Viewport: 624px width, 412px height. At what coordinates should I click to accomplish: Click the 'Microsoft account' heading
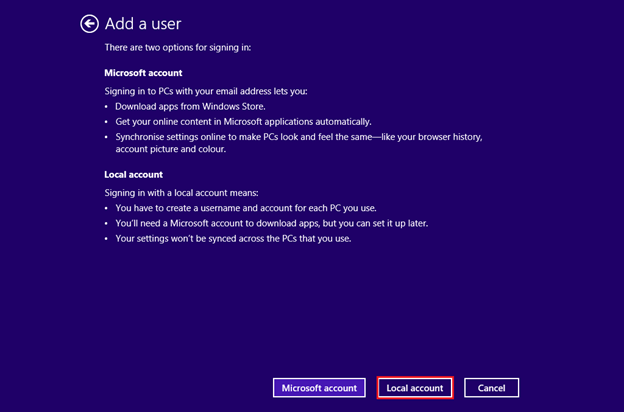click(143, 73)
